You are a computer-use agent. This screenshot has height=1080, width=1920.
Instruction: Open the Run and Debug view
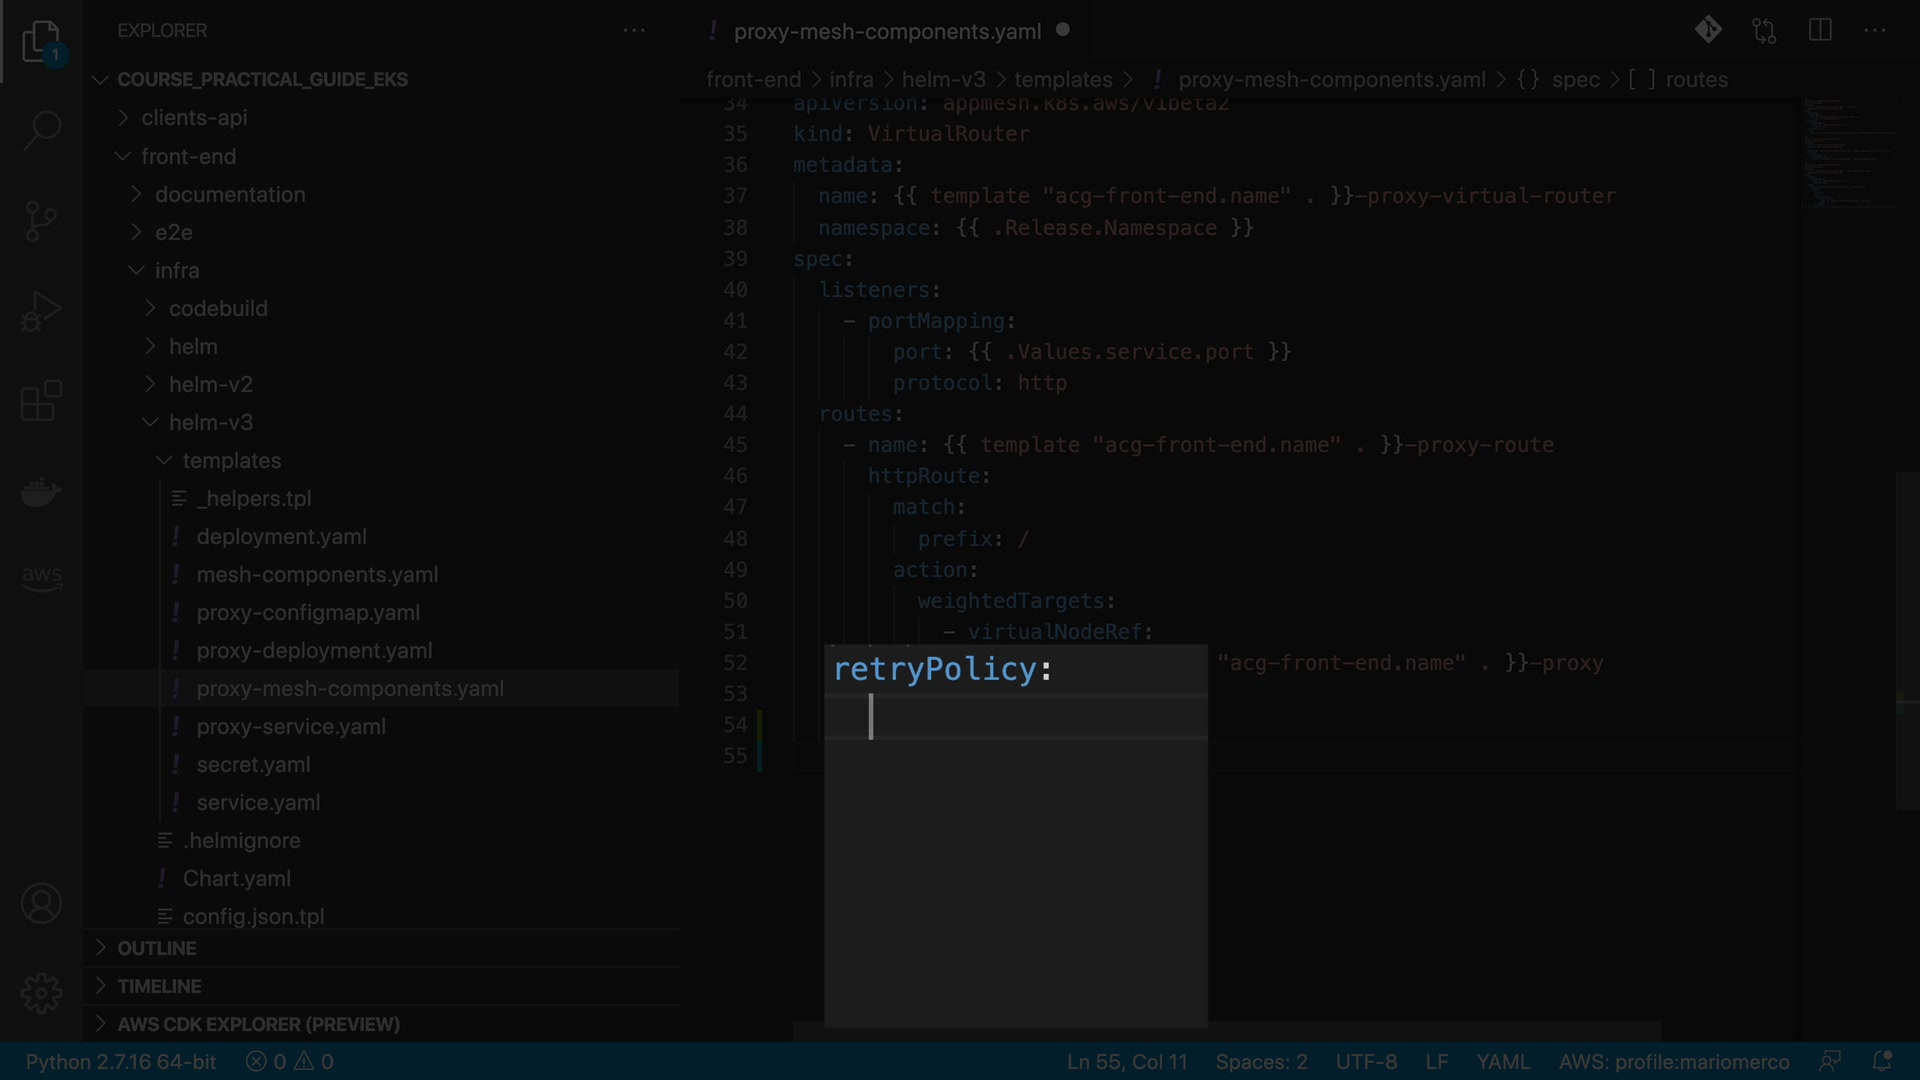click(41, 311)
